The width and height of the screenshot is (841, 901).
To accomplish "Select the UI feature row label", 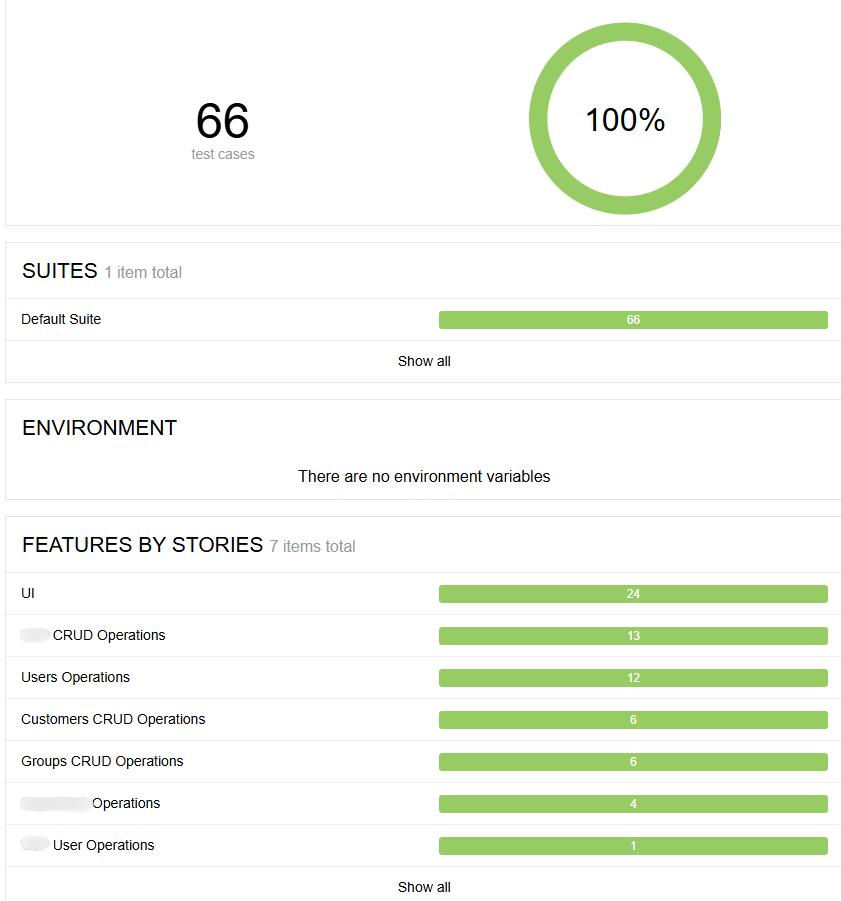I will click(x=28, y=593).
